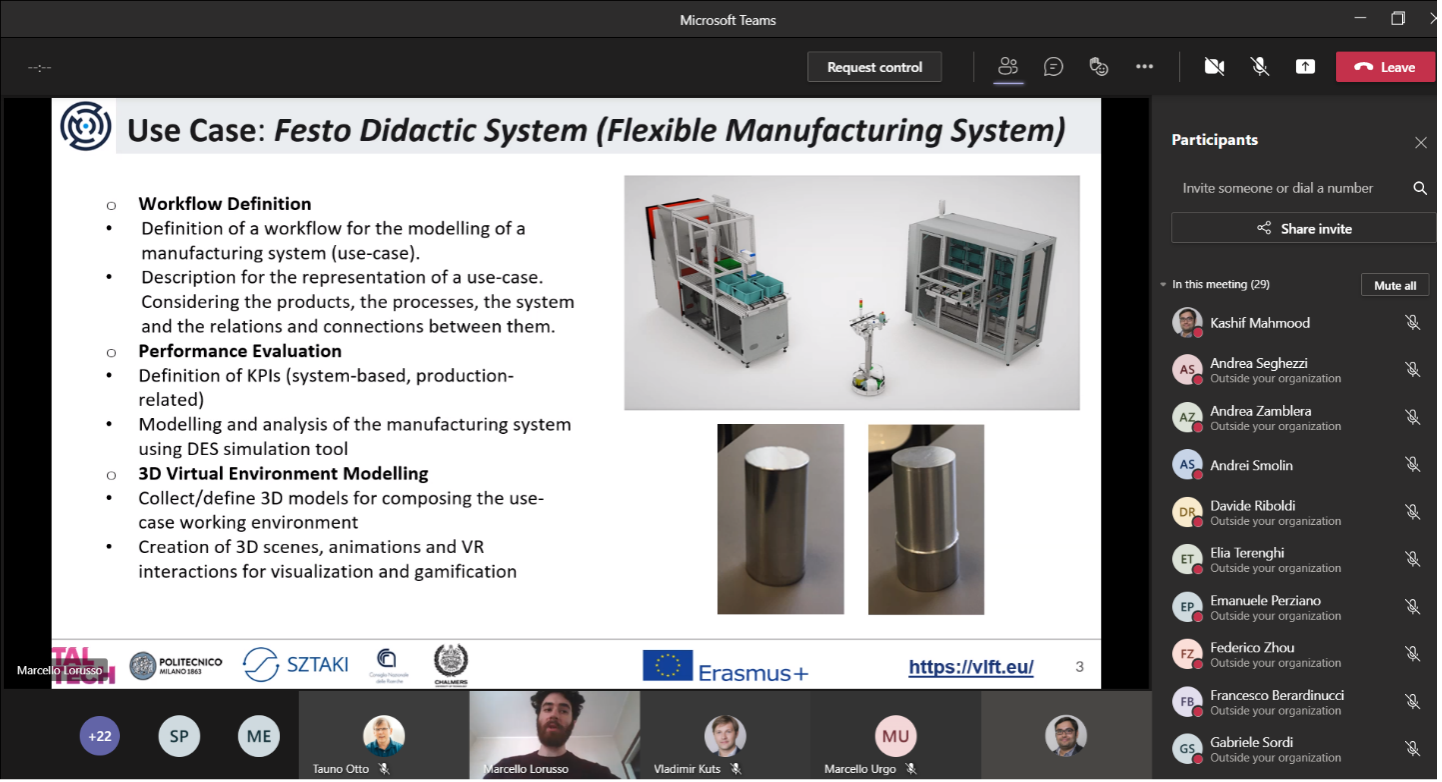Open the reactions raise hand icon
Viewport: 1442px width, 782px height.
tap(1098, 67)
